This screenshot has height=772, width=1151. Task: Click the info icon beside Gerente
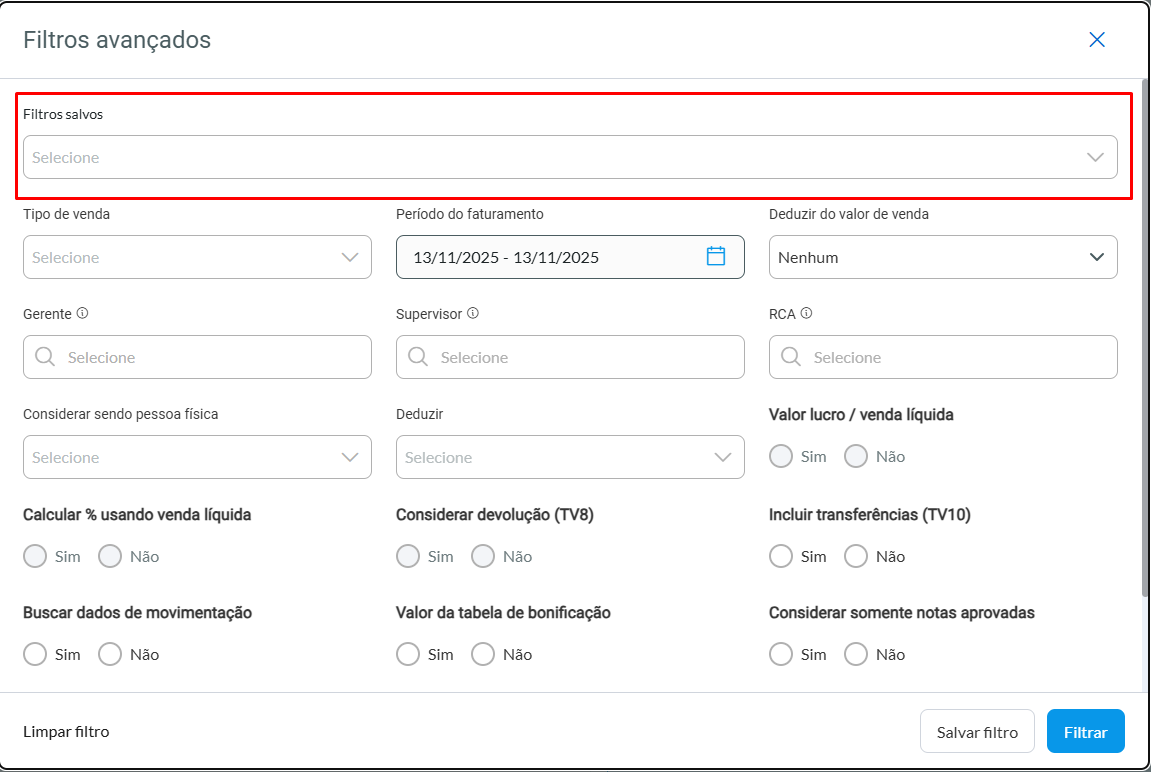pyautogui.click(x=82, y=313)
